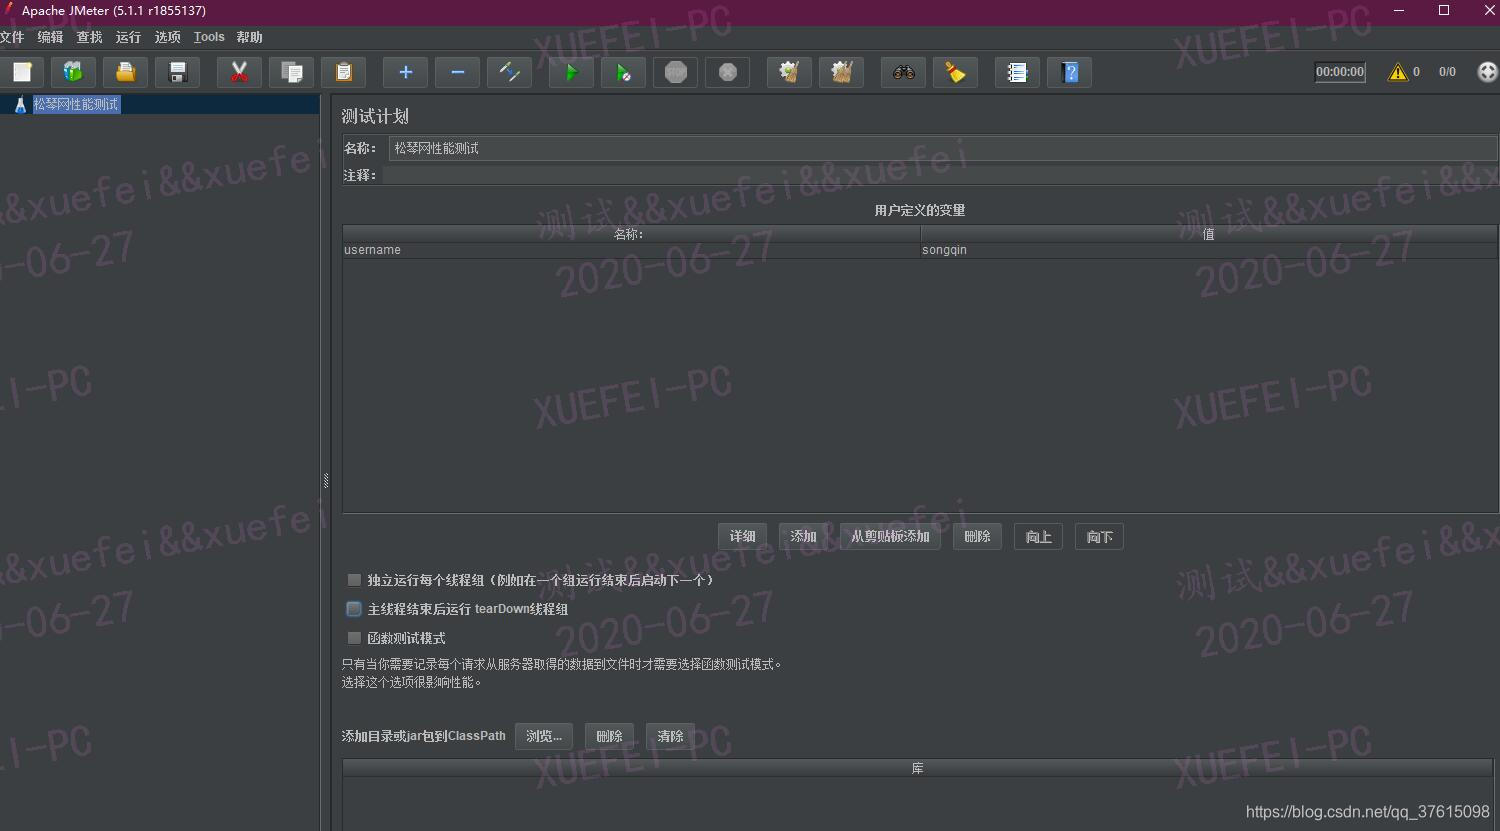This screenshot has height=831, width=1500.
Task: Click the New test plan icon
Action: 22,72
